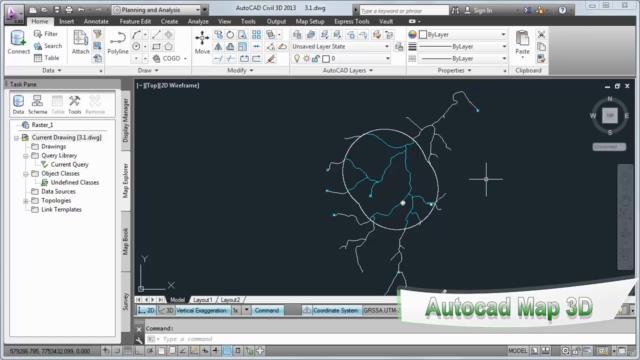Click the Attach drawing icon
The width and height of the screenshot is (640, 360).
coord(80,42)
